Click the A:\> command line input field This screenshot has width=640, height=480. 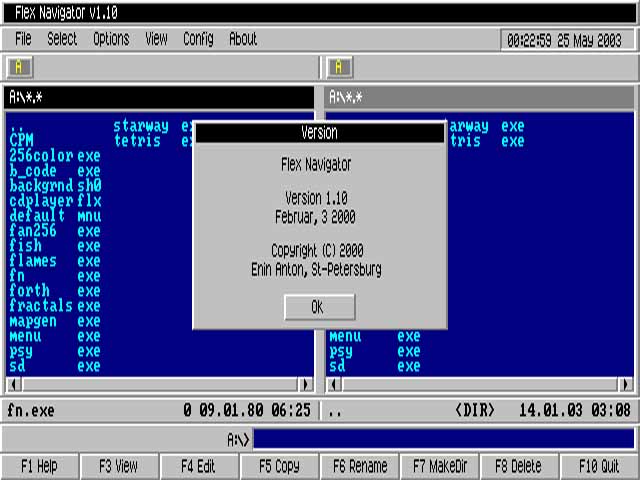pyautogui.click(x=443, y=439)
